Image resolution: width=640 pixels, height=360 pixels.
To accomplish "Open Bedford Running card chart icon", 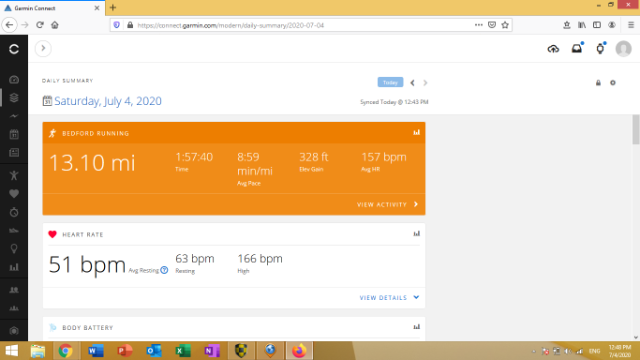I will pos(416,133).
